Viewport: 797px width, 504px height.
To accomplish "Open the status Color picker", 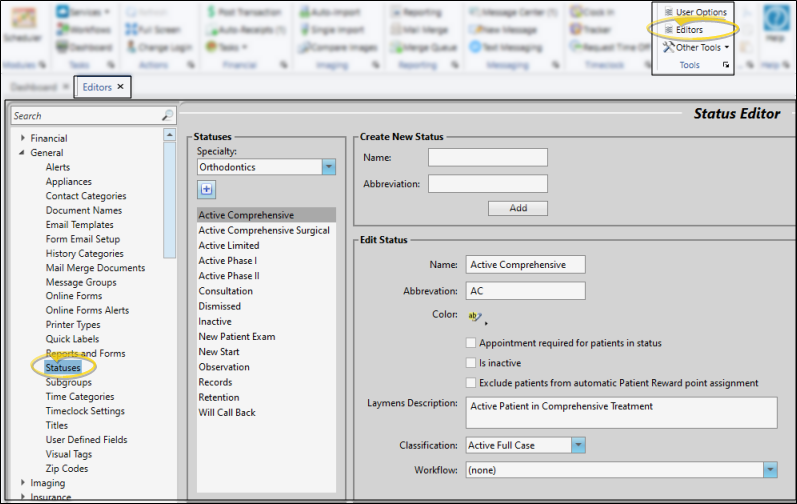I will (x=474, y=317).
